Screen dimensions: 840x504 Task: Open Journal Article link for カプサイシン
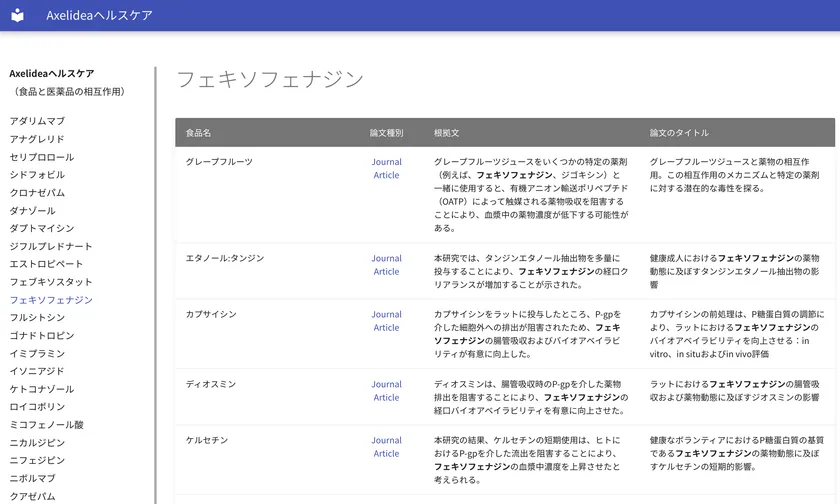click(x=386, y=321)
